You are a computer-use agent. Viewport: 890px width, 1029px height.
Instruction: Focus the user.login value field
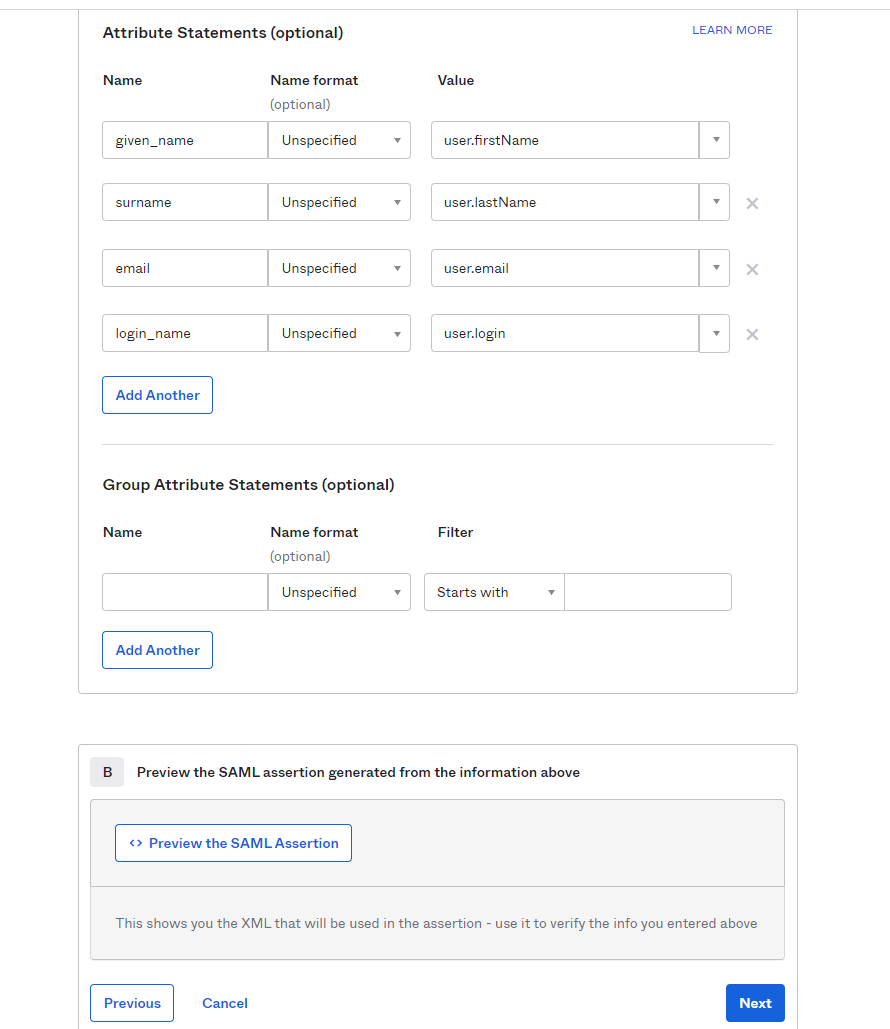[x=565, y=333]
